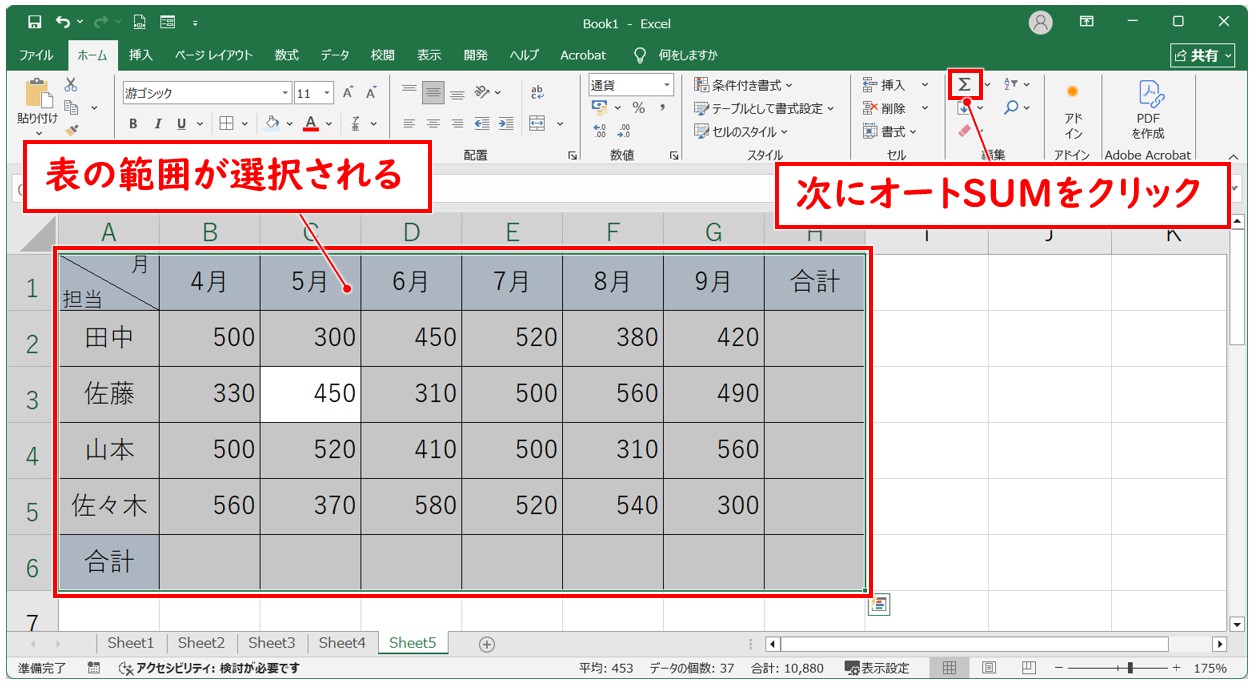The width and height of the screenshot is (1254, 685).
Task: Open conditional formatting menu
Action: pos(743,85)
